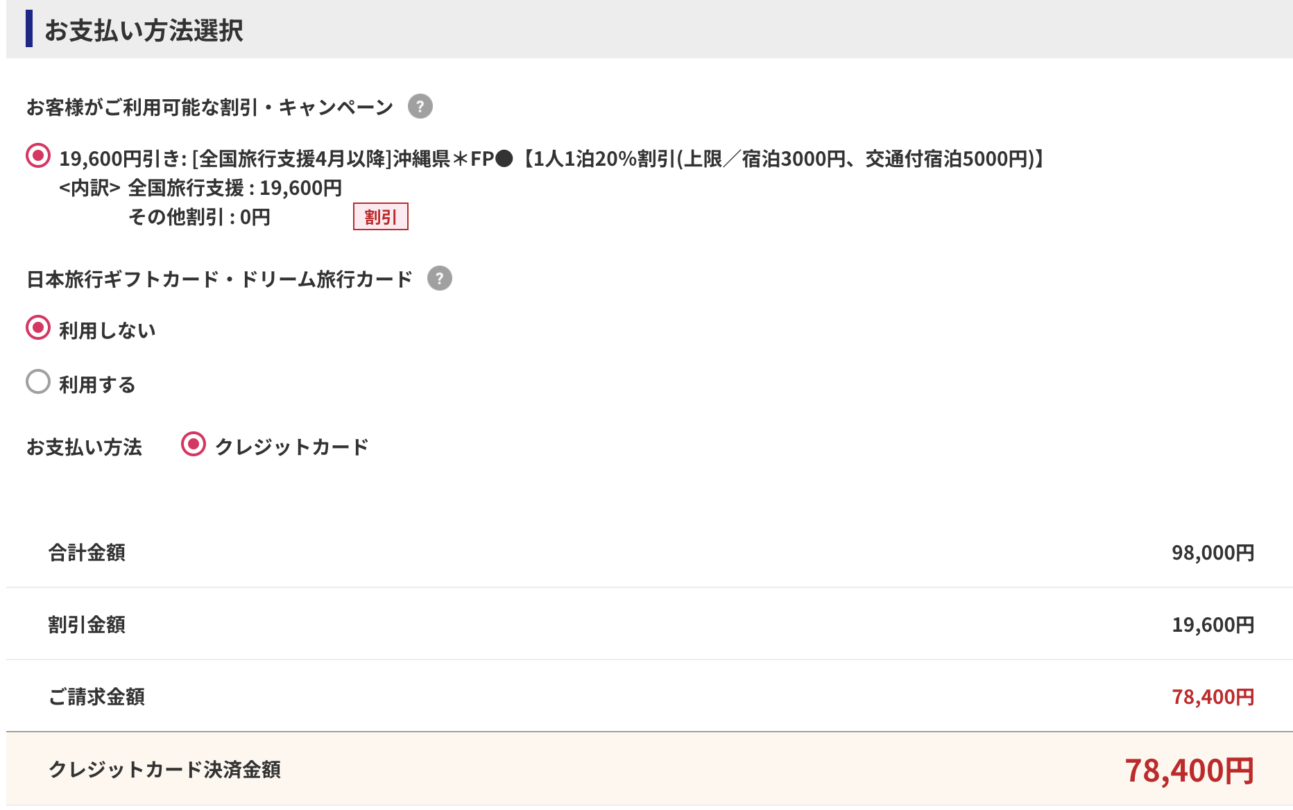Open help icon beside ギフトカード・ドリーム旅行カード heading
1293x810 pixels.
coord(439,279)
